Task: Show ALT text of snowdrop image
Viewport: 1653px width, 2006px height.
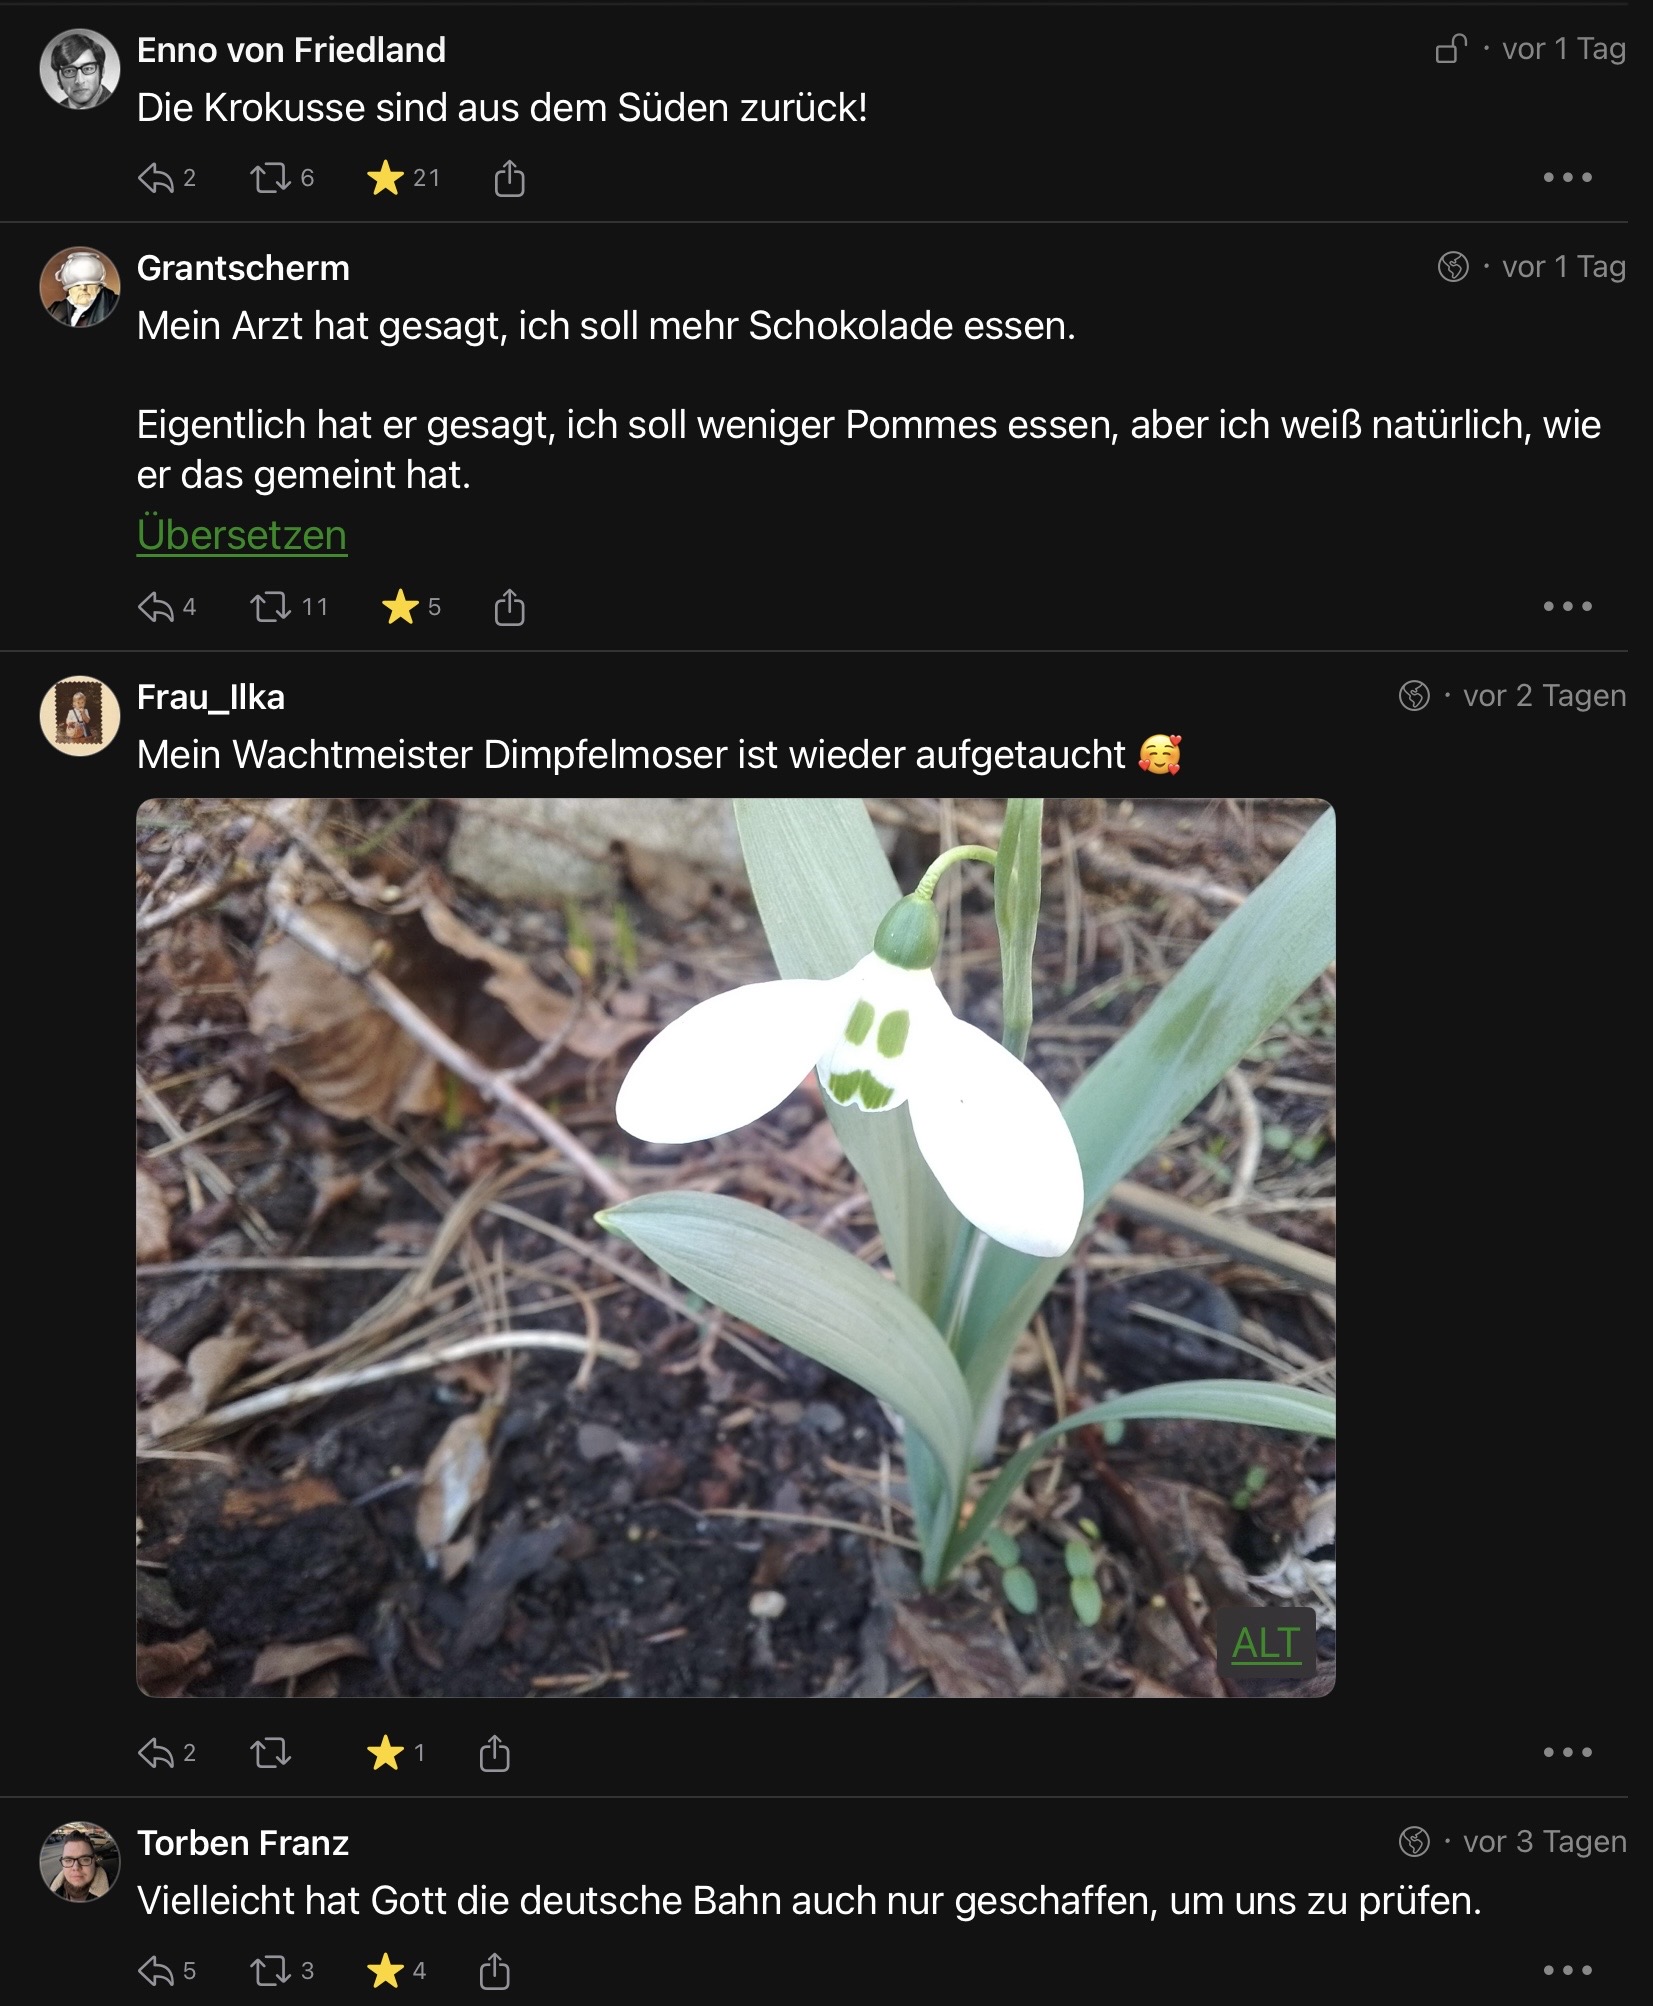Action: pos(1266,1643)
